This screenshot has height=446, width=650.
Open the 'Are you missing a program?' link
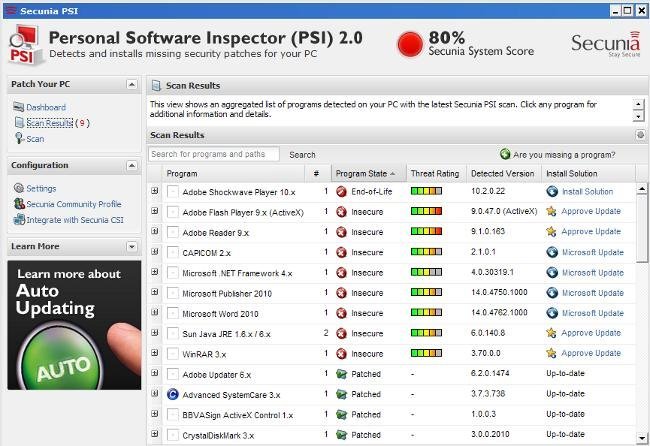(564, 155)
